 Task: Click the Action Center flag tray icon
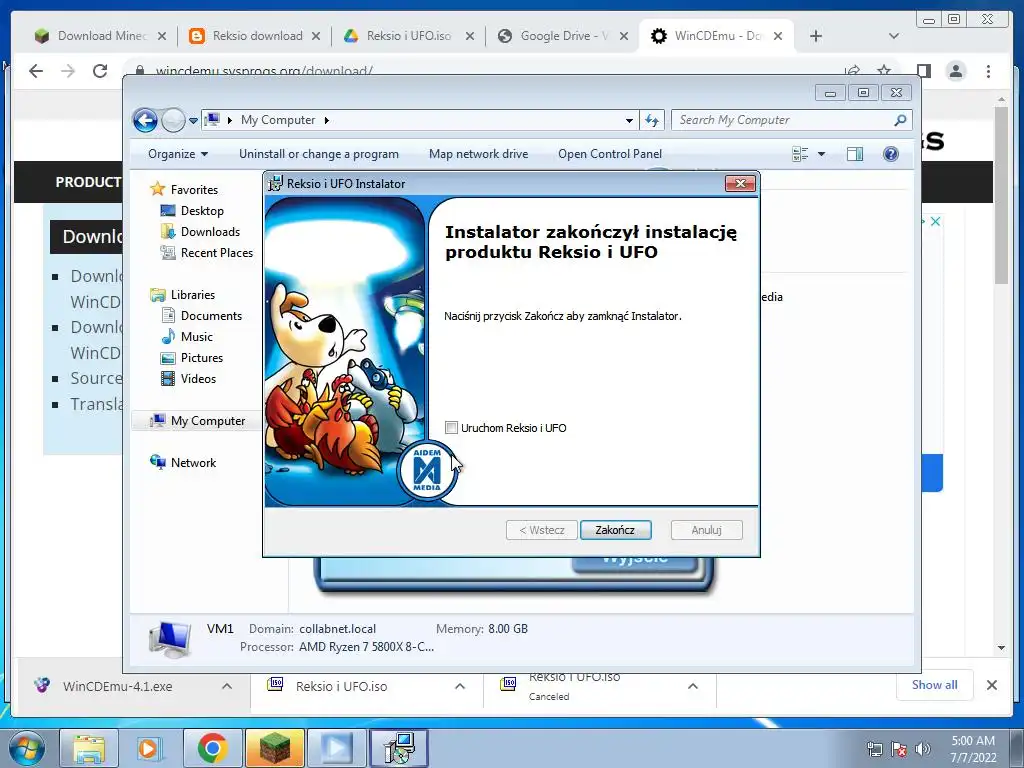[899, 749]
